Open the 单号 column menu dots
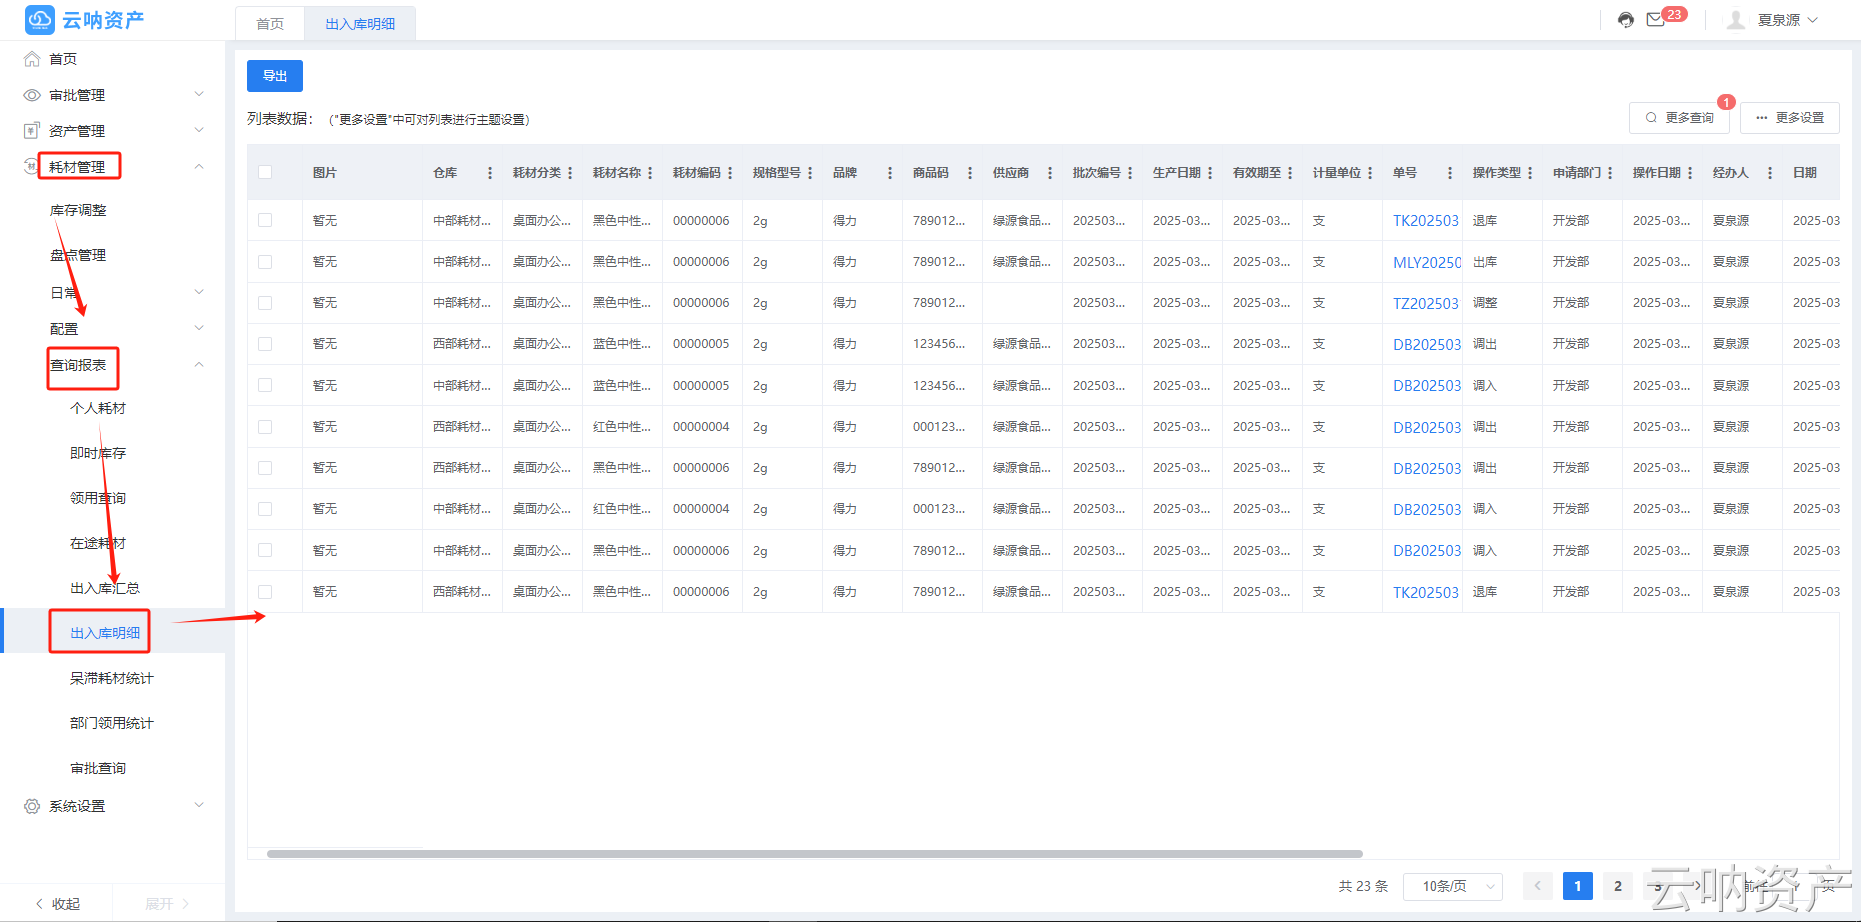The image size is (1861, 922). (1450, 173)
